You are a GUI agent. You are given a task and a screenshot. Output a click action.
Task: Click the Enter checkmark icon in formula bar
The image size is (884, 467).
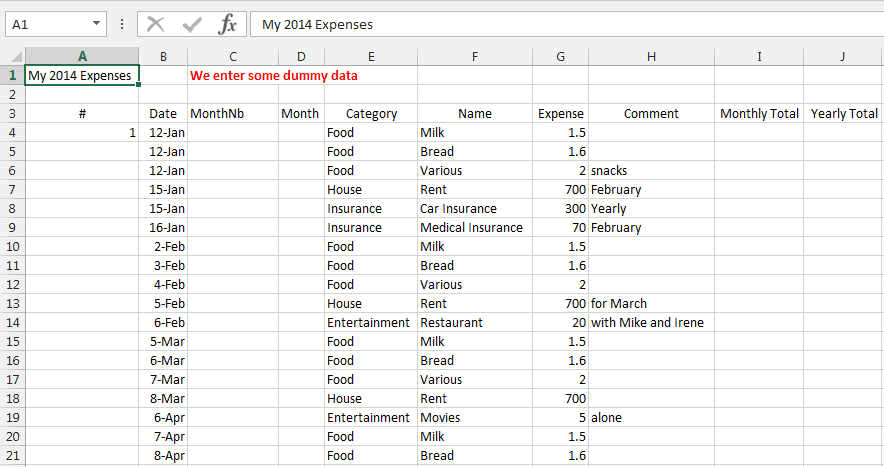[192, 24]
